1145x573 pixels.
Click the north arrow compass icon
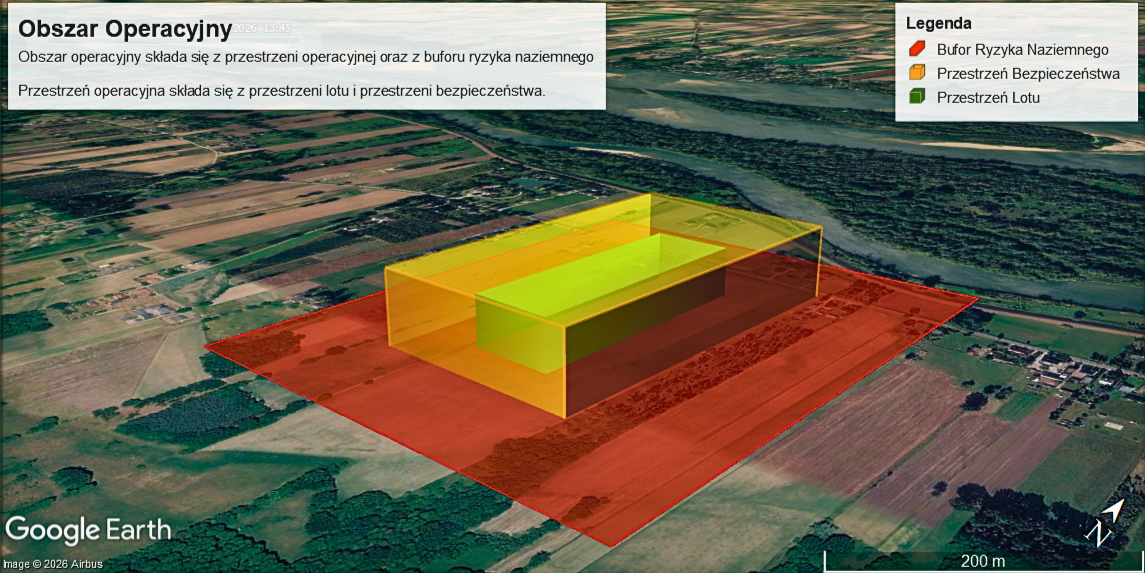pos(1105,523)
